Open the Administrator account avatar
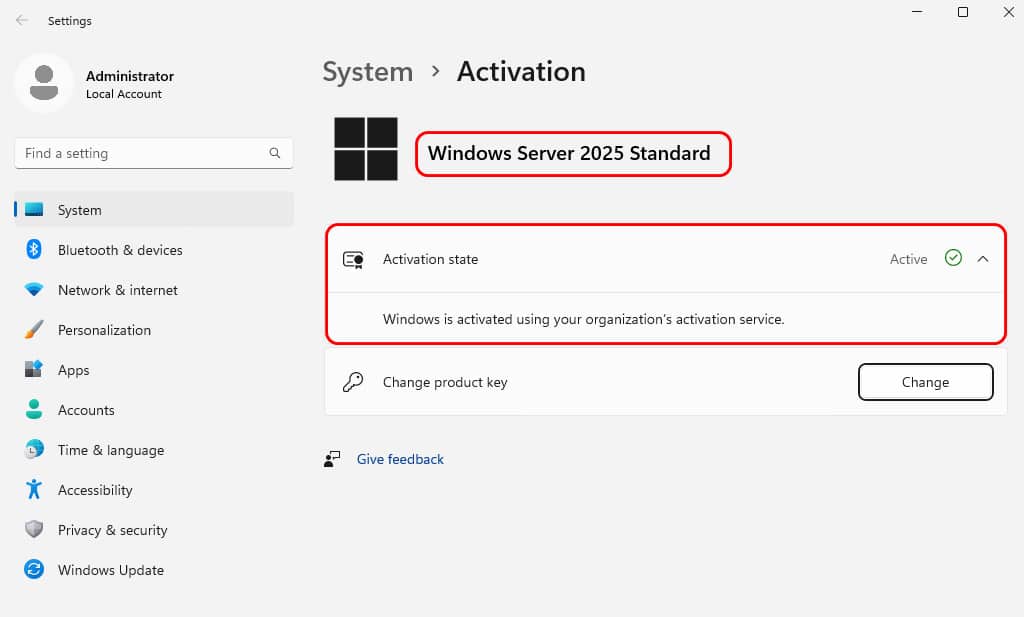Screen dimensions: 1024x617 pyautogui.click(x=44, y=84)
